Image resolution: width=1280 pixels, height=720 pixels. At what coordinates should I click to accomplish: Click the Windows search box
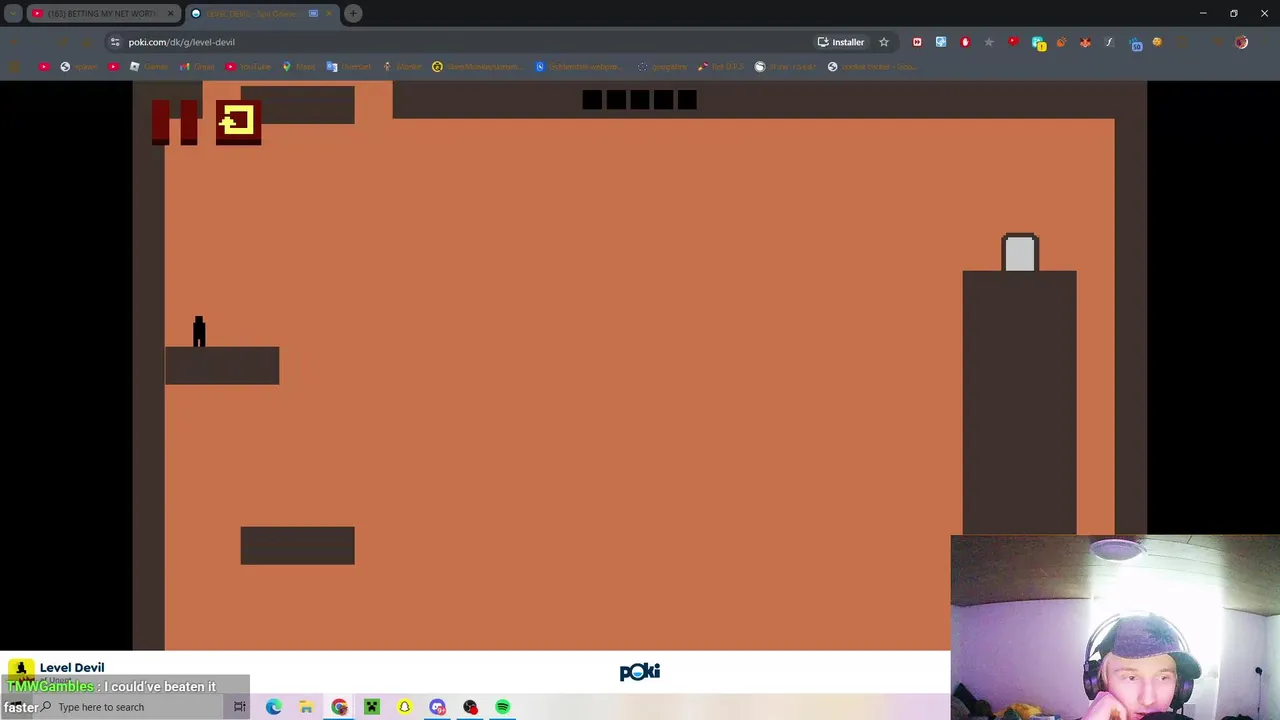click(x=130, y=707)
